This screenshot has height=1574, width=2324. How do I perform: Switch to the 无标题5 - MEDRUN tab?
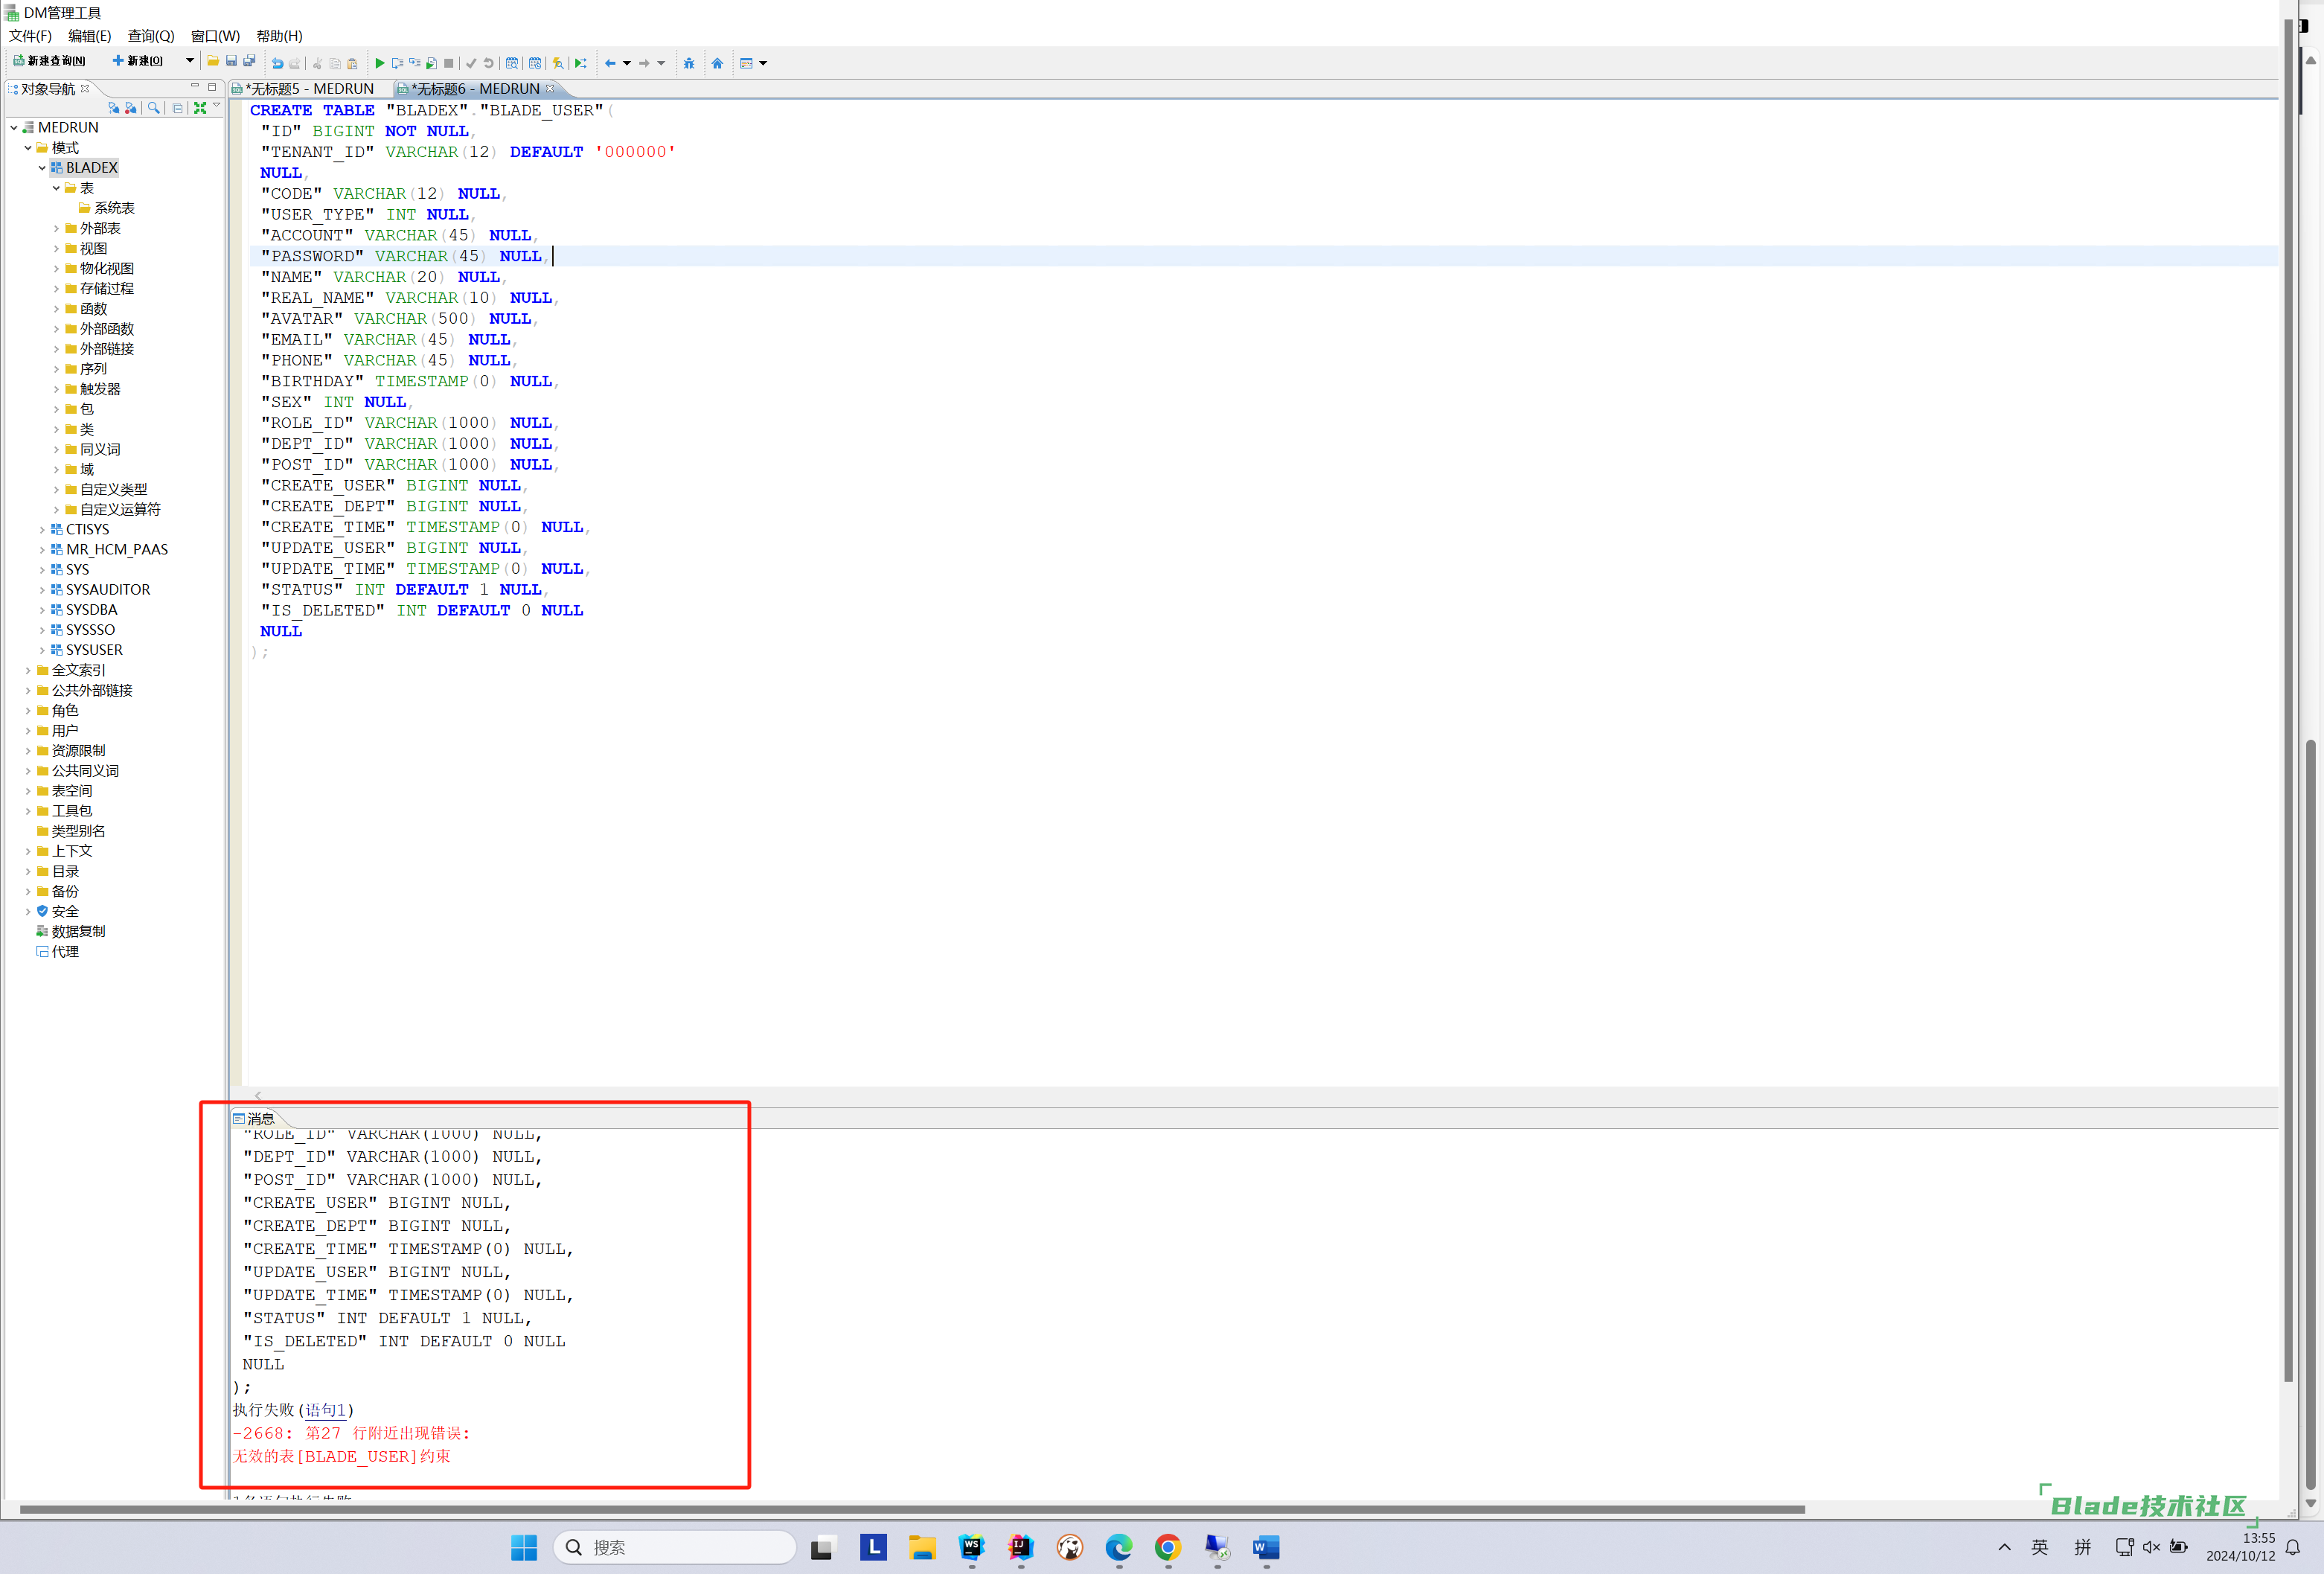point(309,89)
